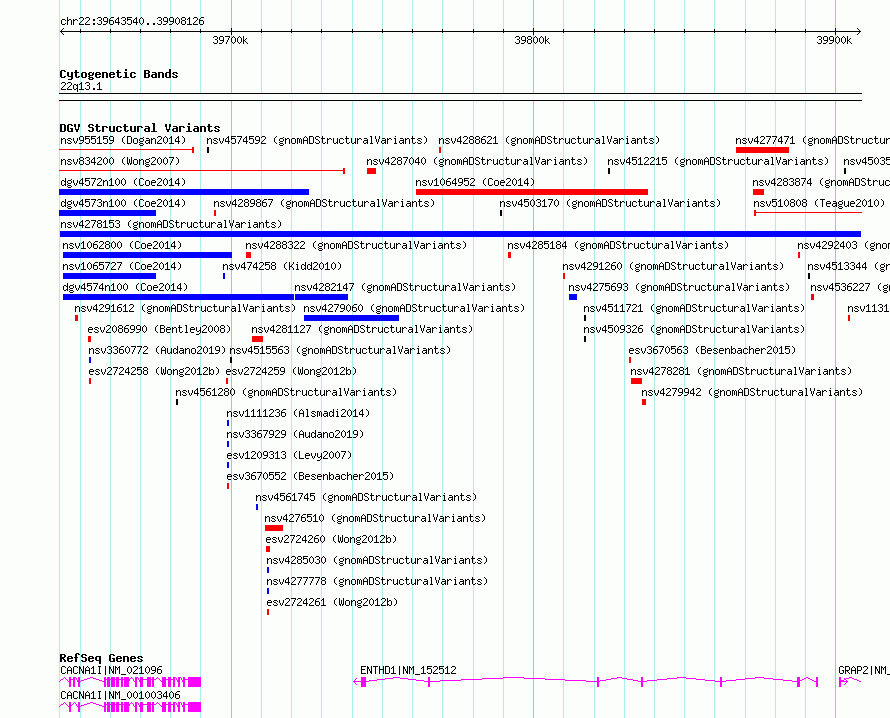890x718 pixels.
Task: Open nsv4278281 variant label
Action: [x=741, y=371]
